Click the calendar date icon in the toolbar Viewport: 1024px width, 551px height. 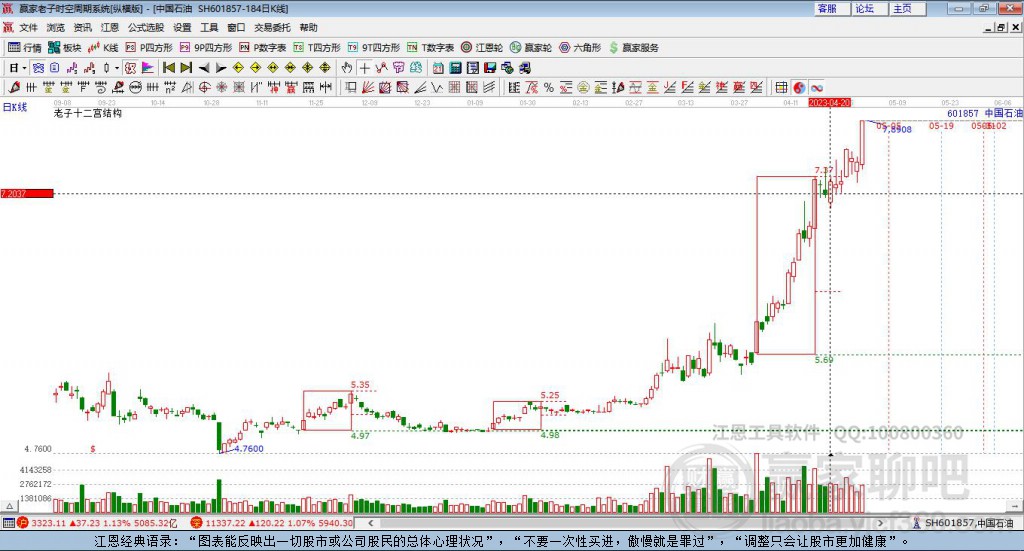[x=438, y=68]
